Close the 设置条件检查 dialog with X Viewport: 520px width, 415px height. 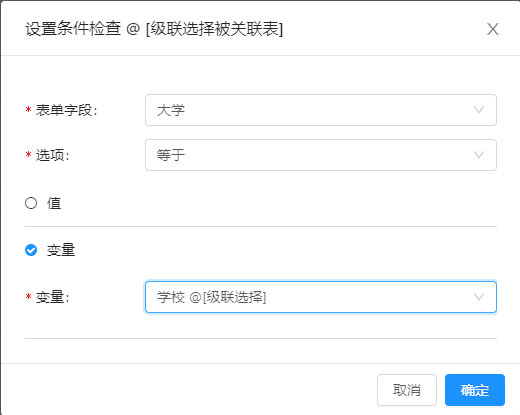[493, 29]
